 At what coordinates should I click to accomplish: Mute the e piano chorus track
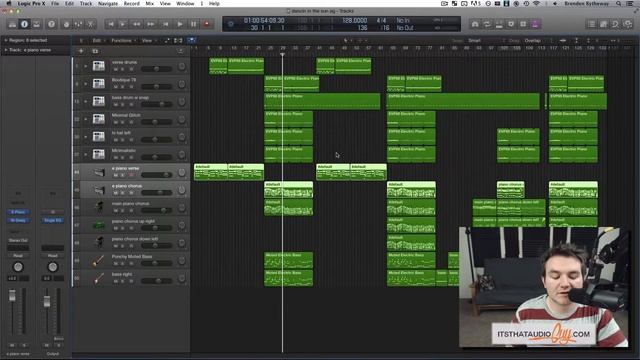coord(116,193)
